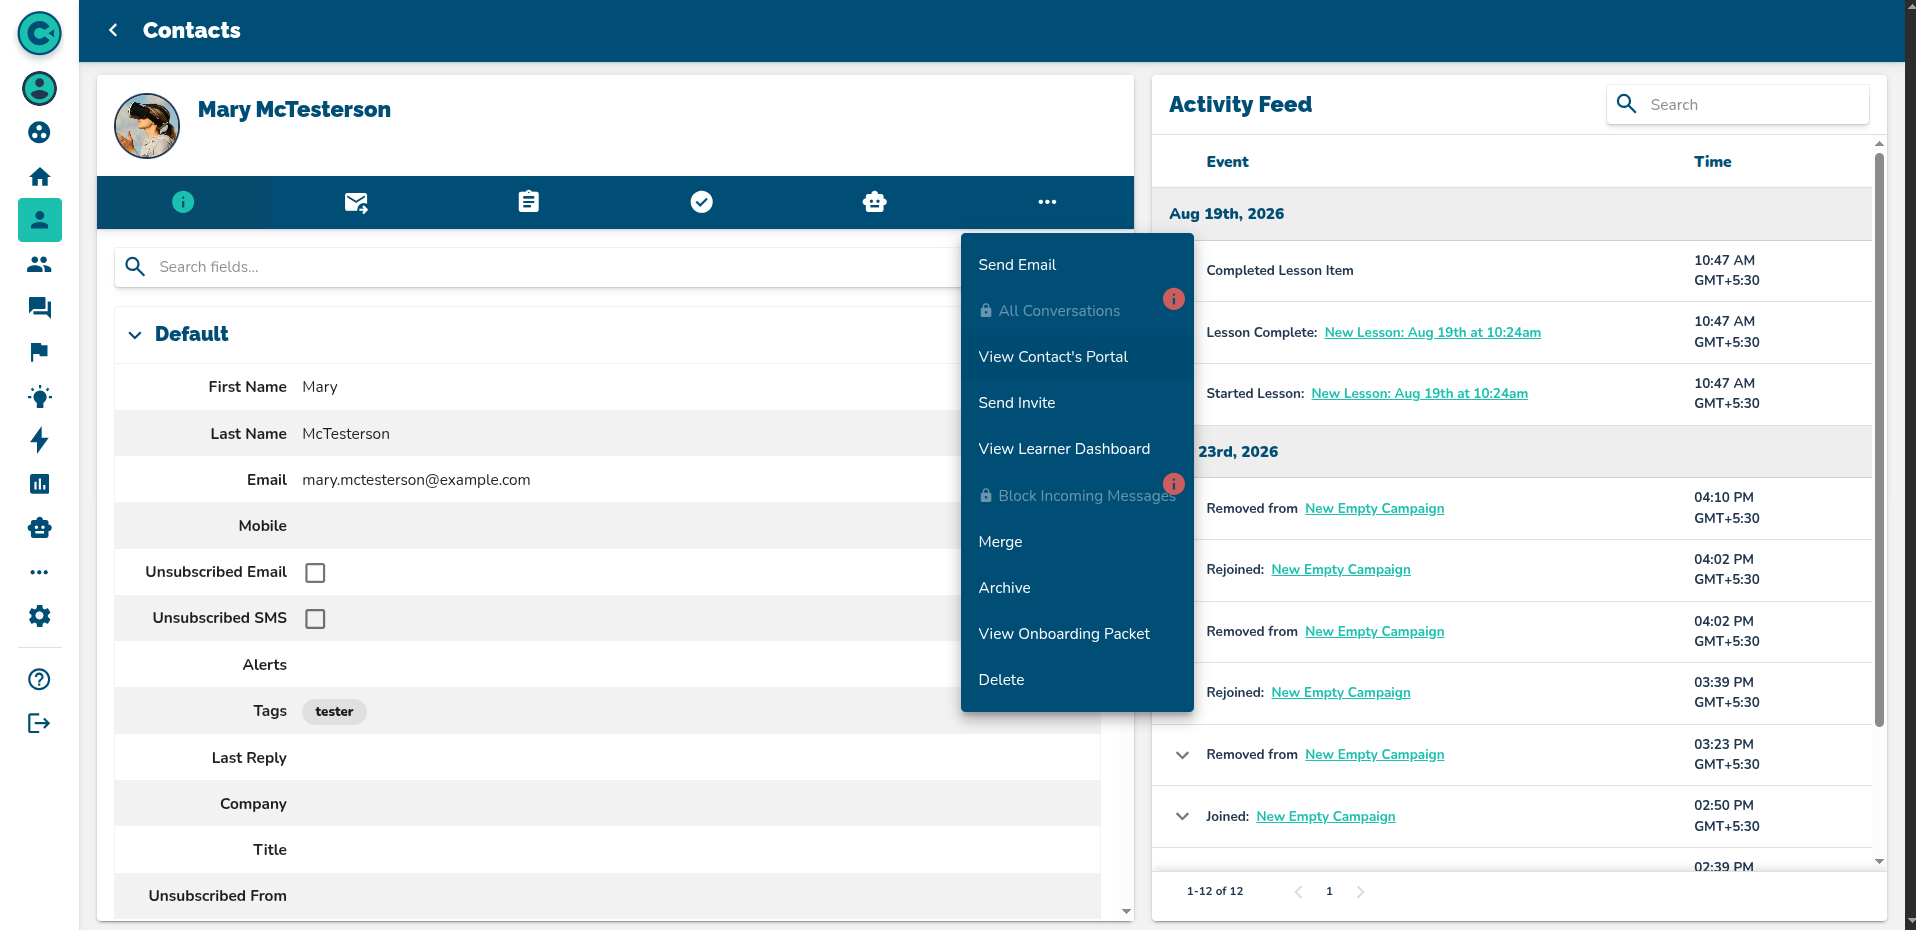Open the Home icon in the sidebar
This screenshot has height=930, width=1916.
coord(39,177)
